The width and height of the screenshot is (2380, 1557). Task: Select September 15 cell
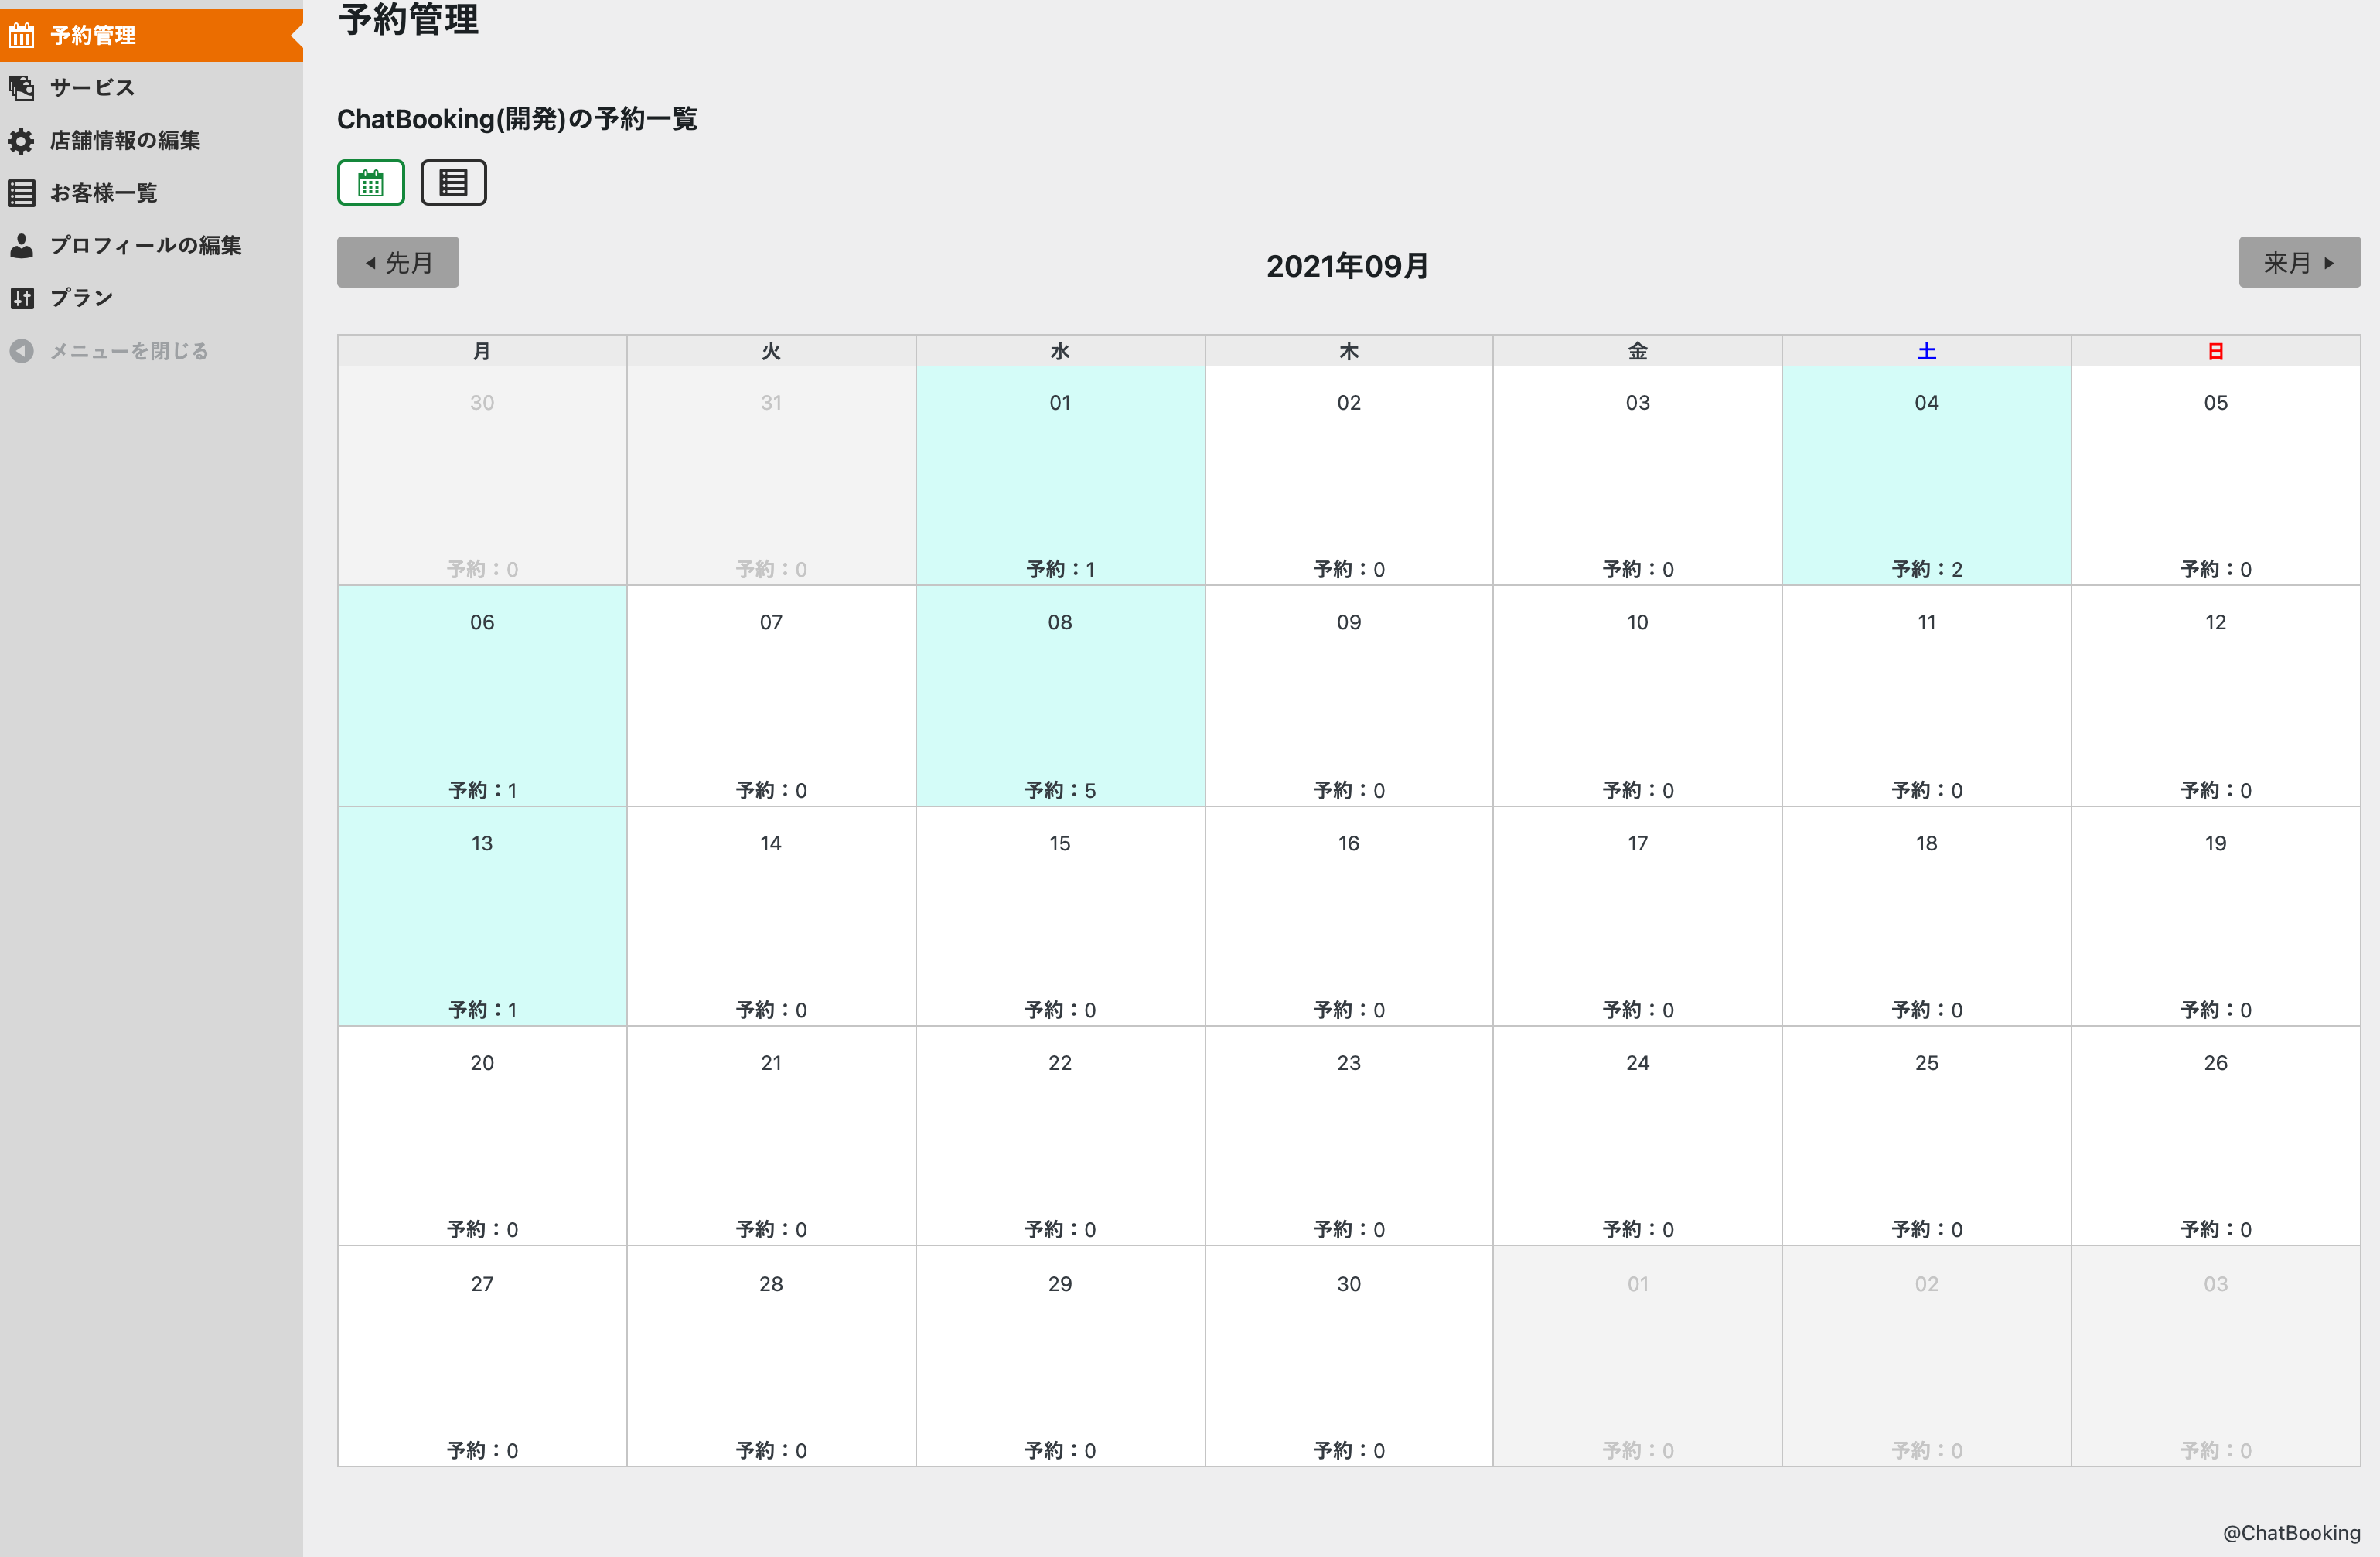[x=1060, y=917]
